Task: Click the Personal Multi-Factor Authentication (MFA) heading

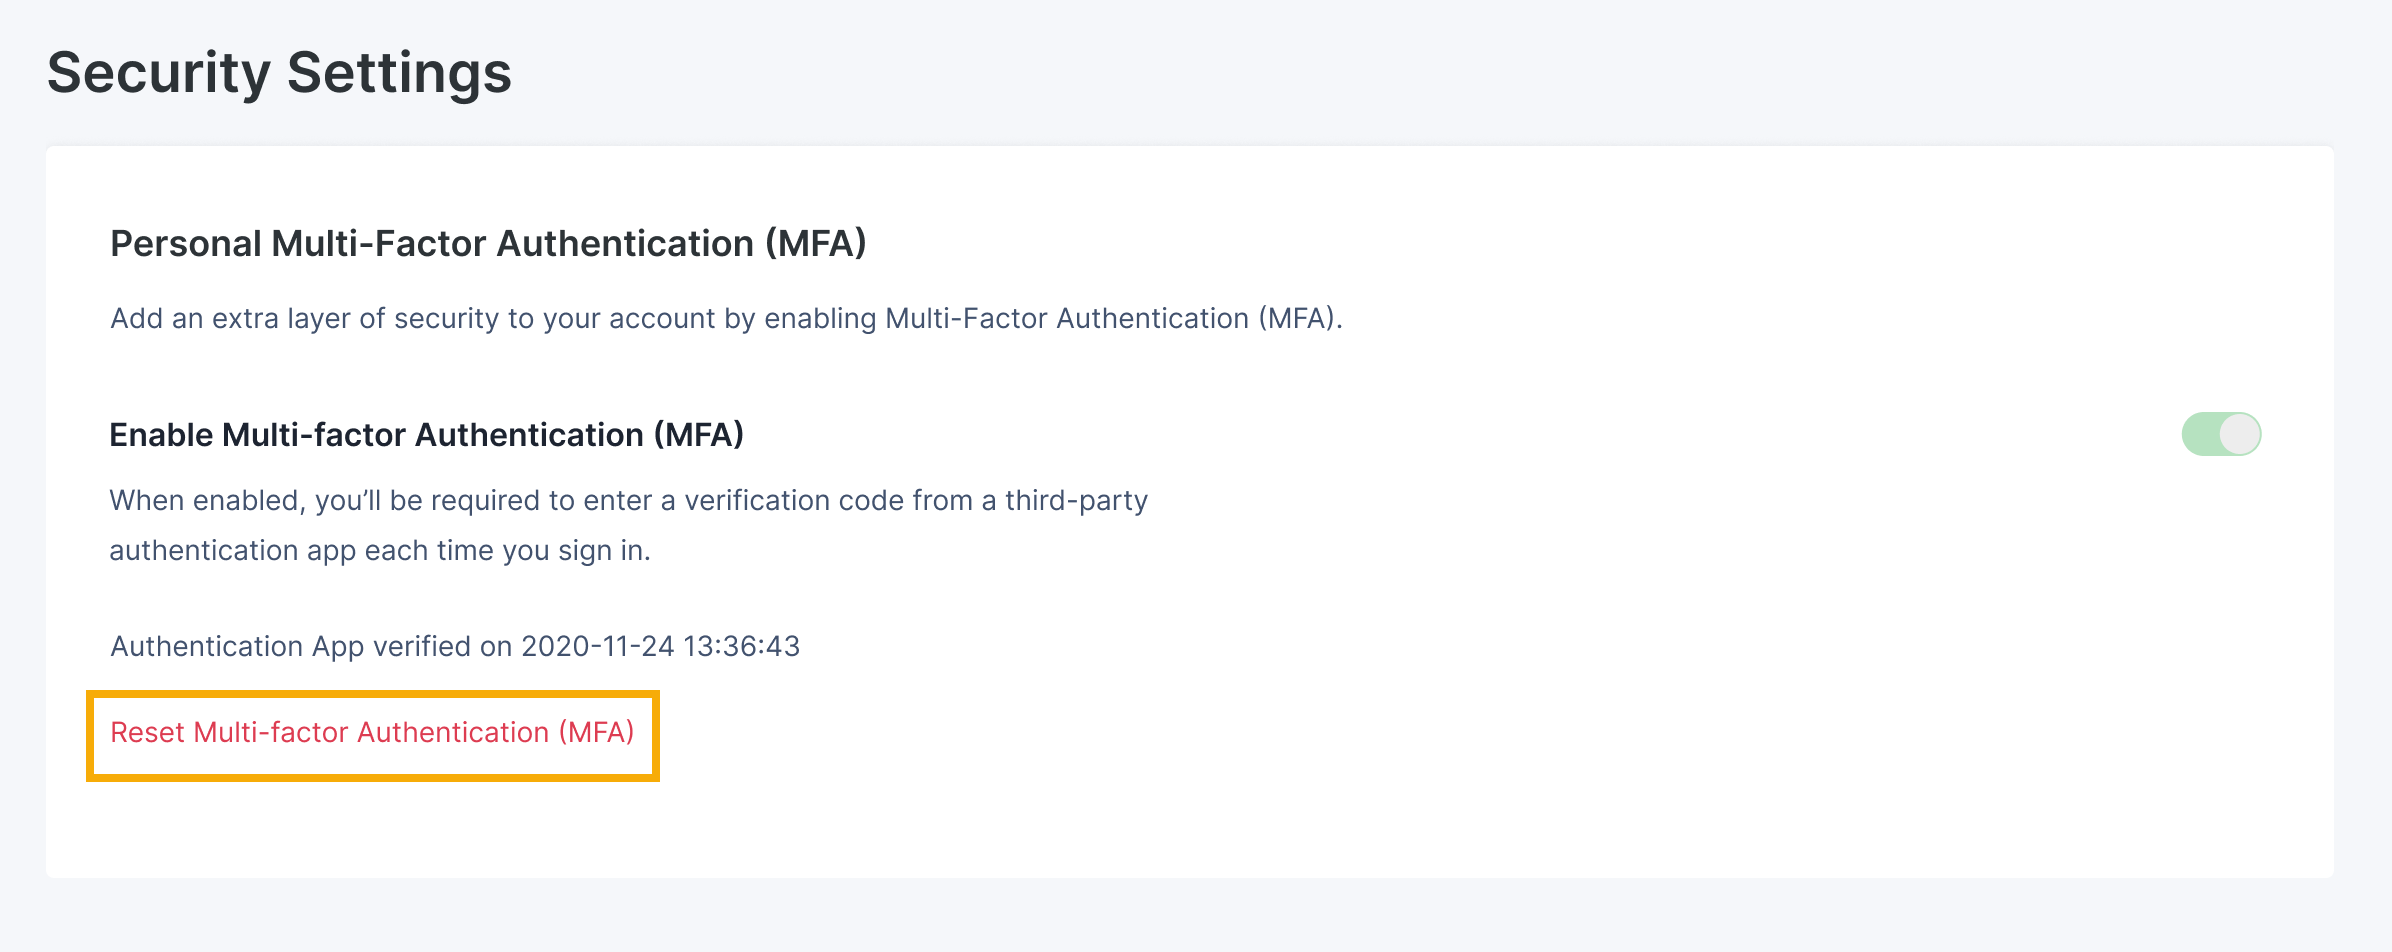Action: click(488, 244)
